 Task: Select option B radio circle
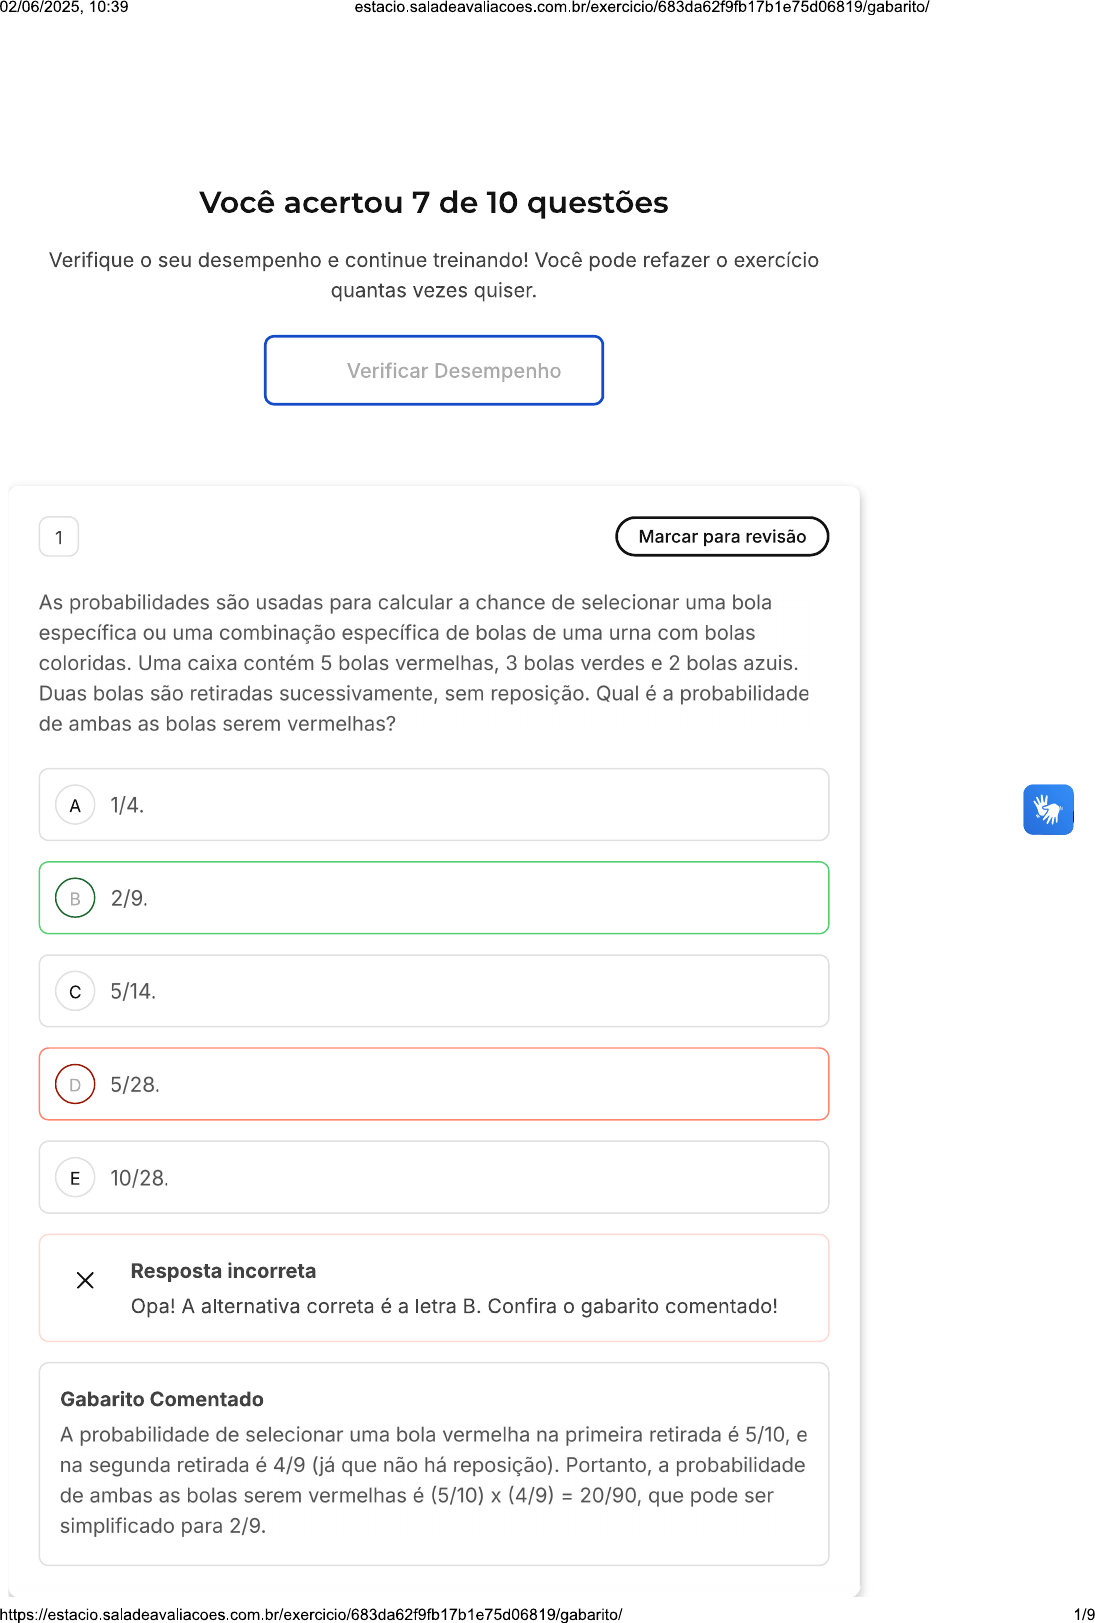coord(75,898)
